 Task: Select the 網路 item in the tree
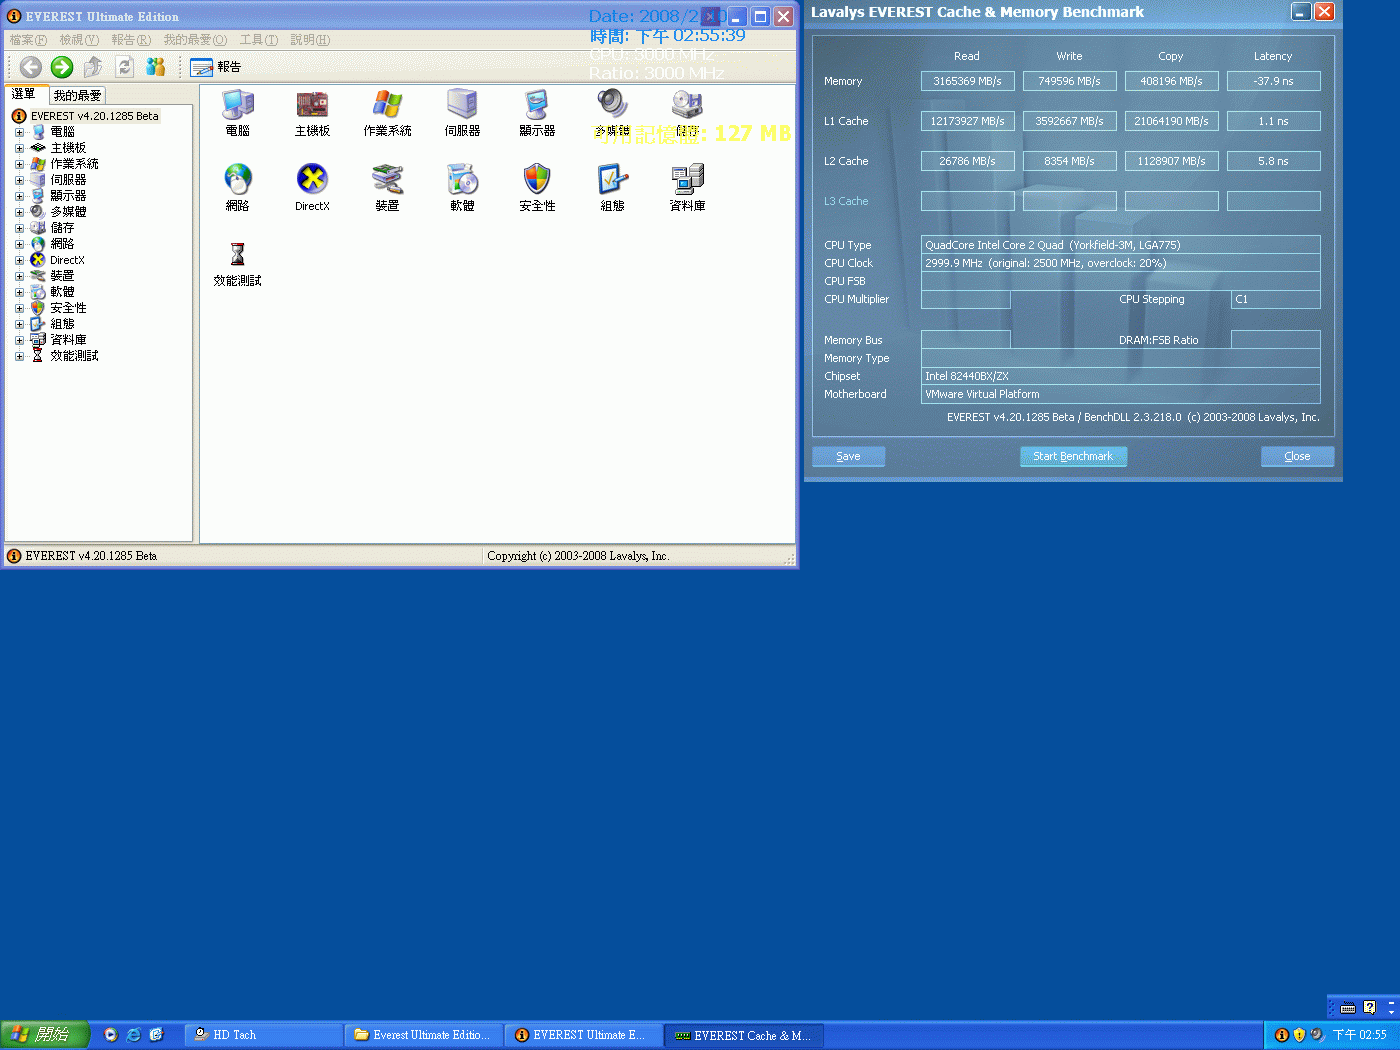pos(62,244)
